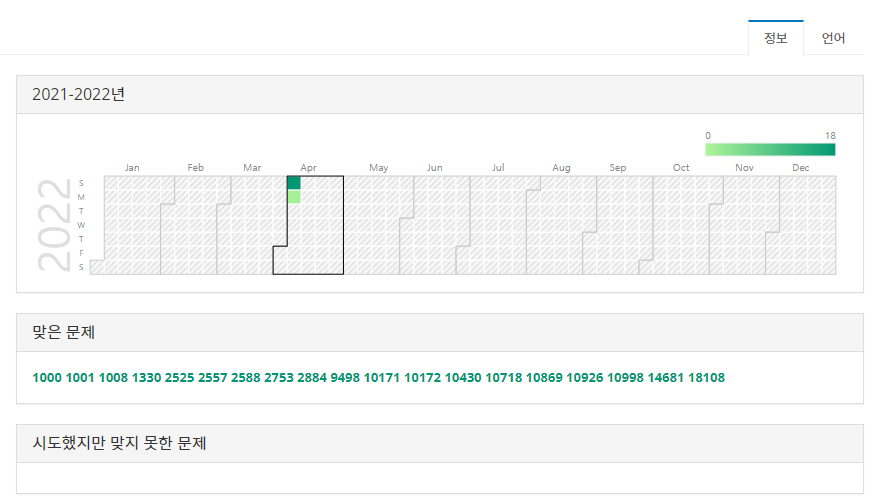Open solved problem 1001
Screen dimensions: 884x499
coord(80,378)
